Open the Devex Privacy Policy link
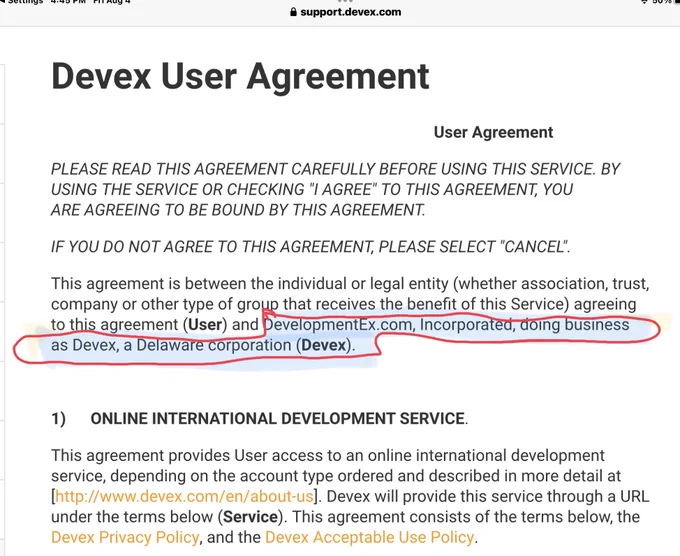Viewport: 680px width, 556px height. (x=125, y=537)
